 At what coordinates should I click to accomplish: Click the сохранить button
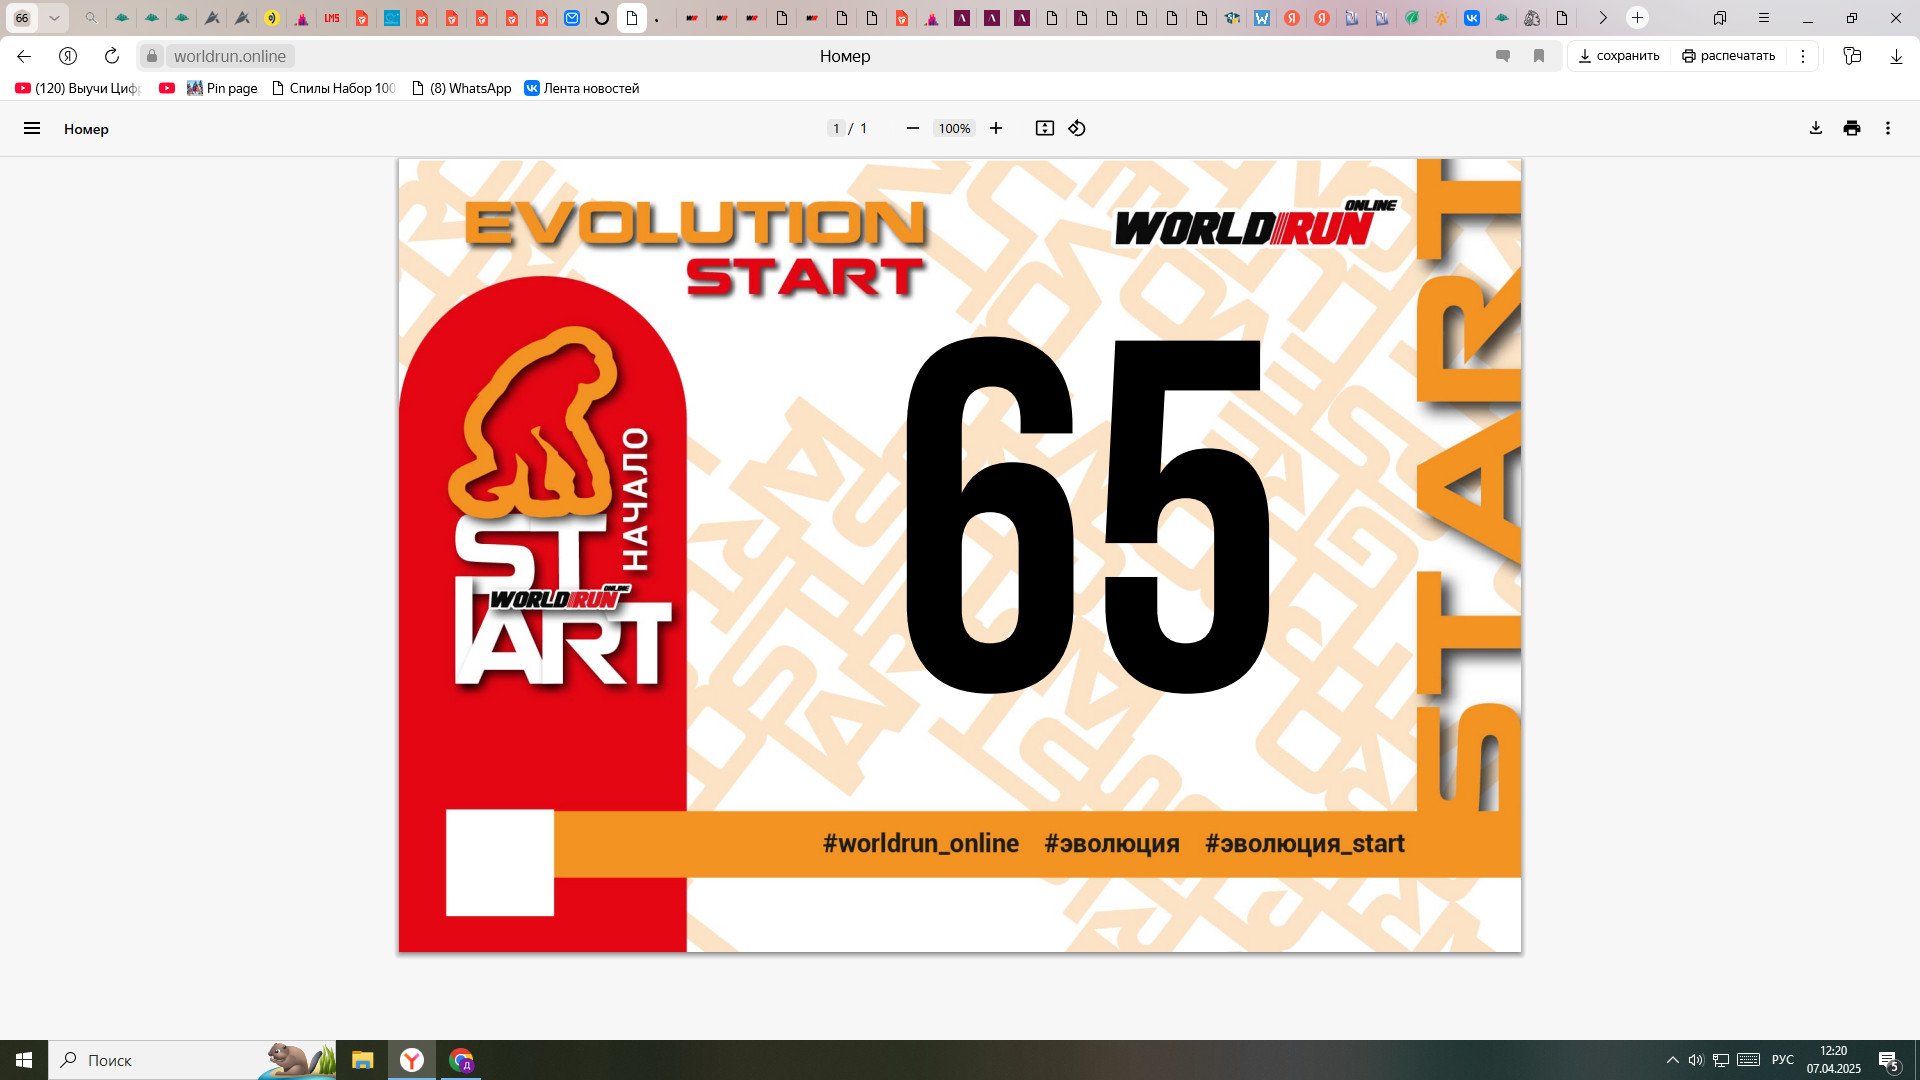pyautogui.click(x=1619, y=56)
